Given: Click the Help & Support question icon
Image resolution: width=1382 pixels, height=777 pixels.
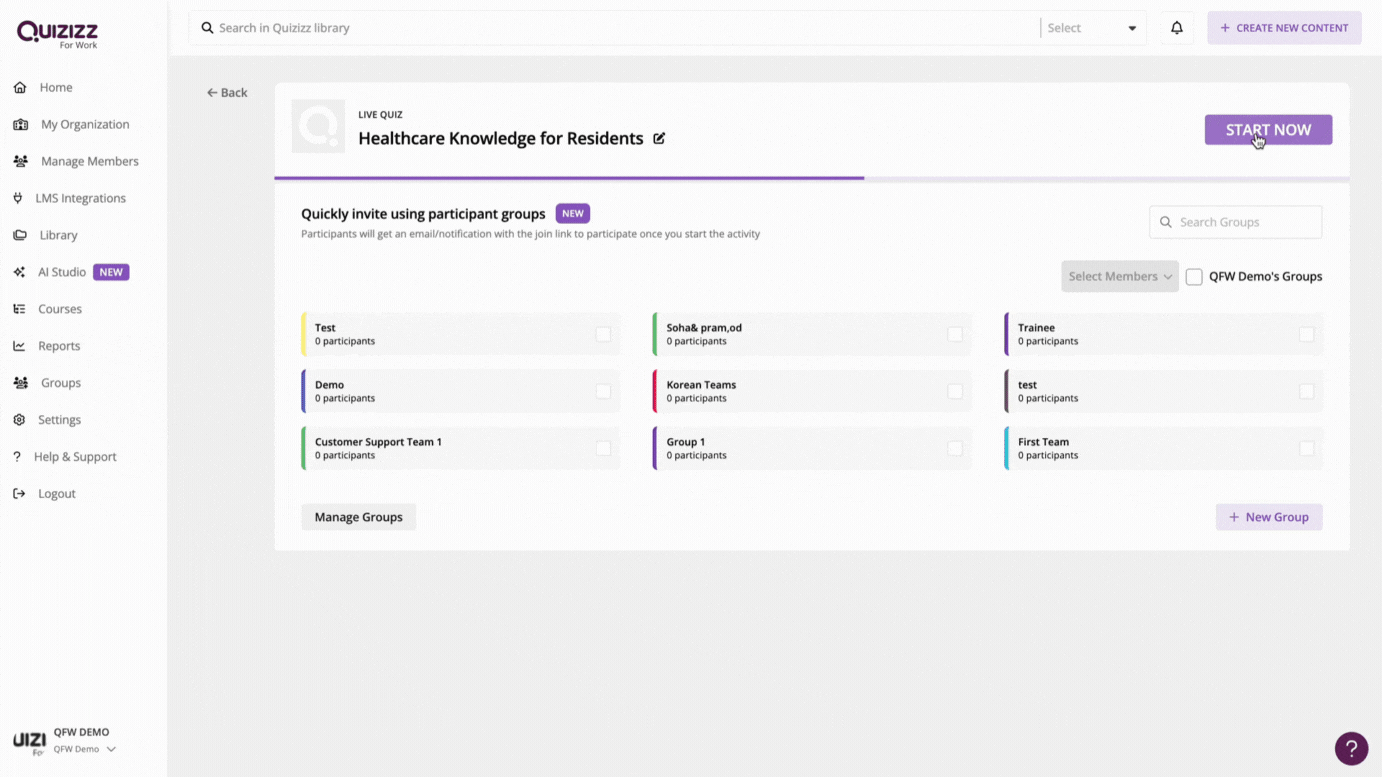Looking at the screenshot, I should pyautogui.click(x=17, y=457).
